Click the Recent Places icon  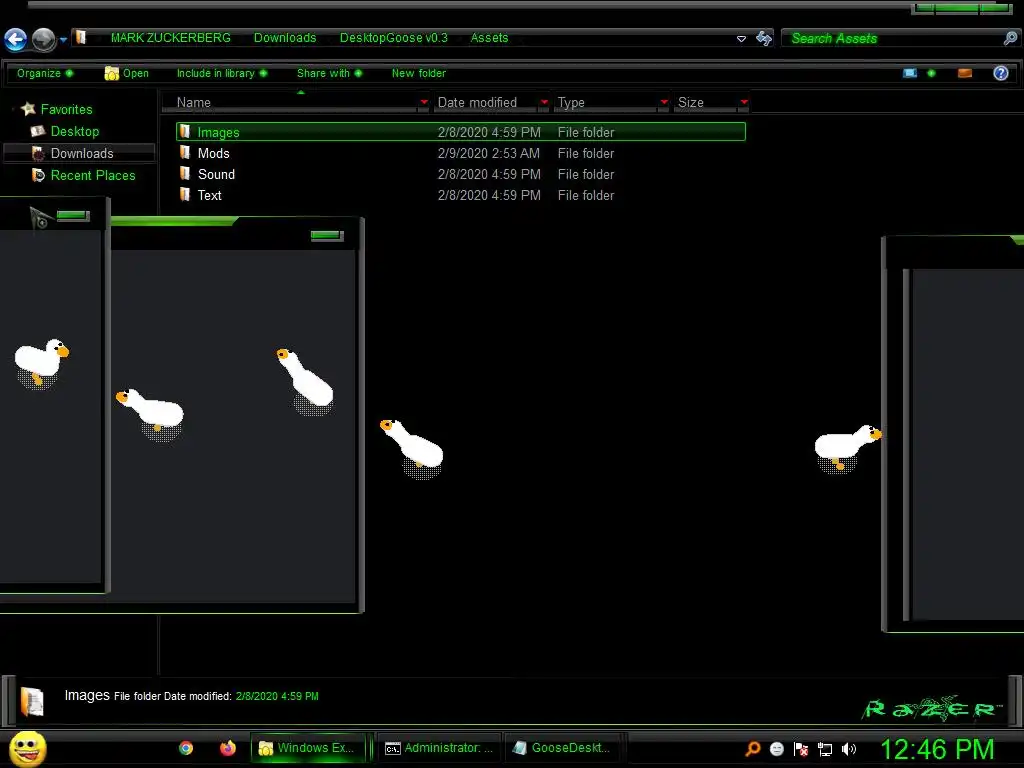[x=39, y=175]
